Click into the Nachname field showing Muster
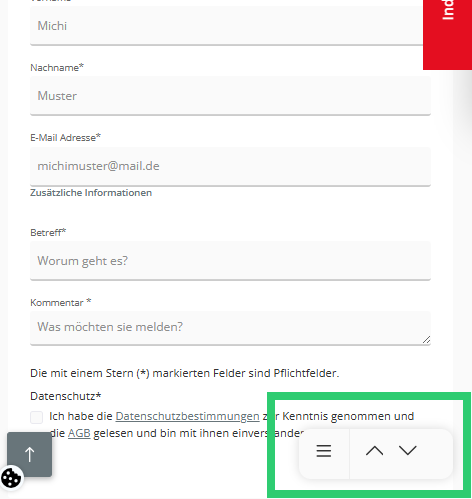 point(230,96)
